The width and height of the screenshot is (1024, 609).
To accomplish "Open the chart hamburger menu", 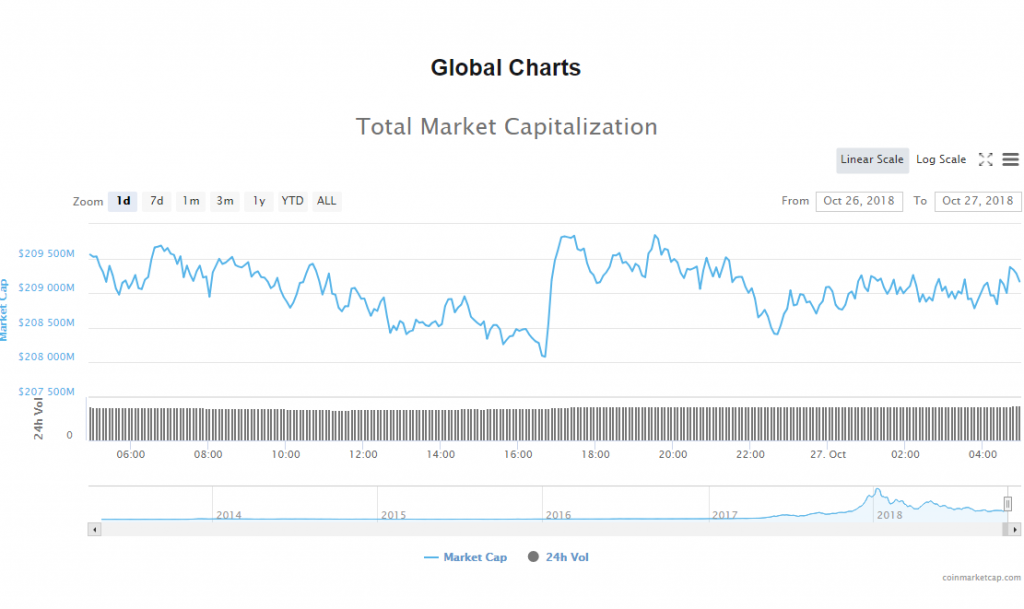I will (1010, 160).
